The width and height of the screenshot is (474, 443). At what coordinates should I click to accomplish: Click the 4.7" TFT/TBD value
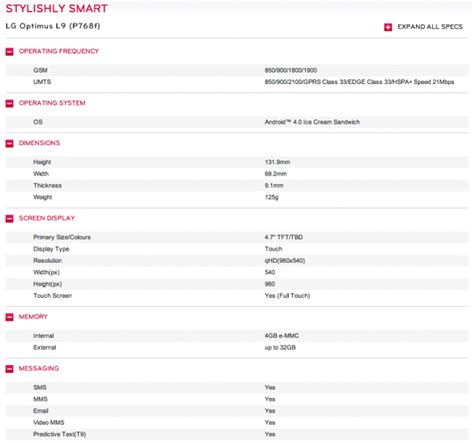coord(284,237)
